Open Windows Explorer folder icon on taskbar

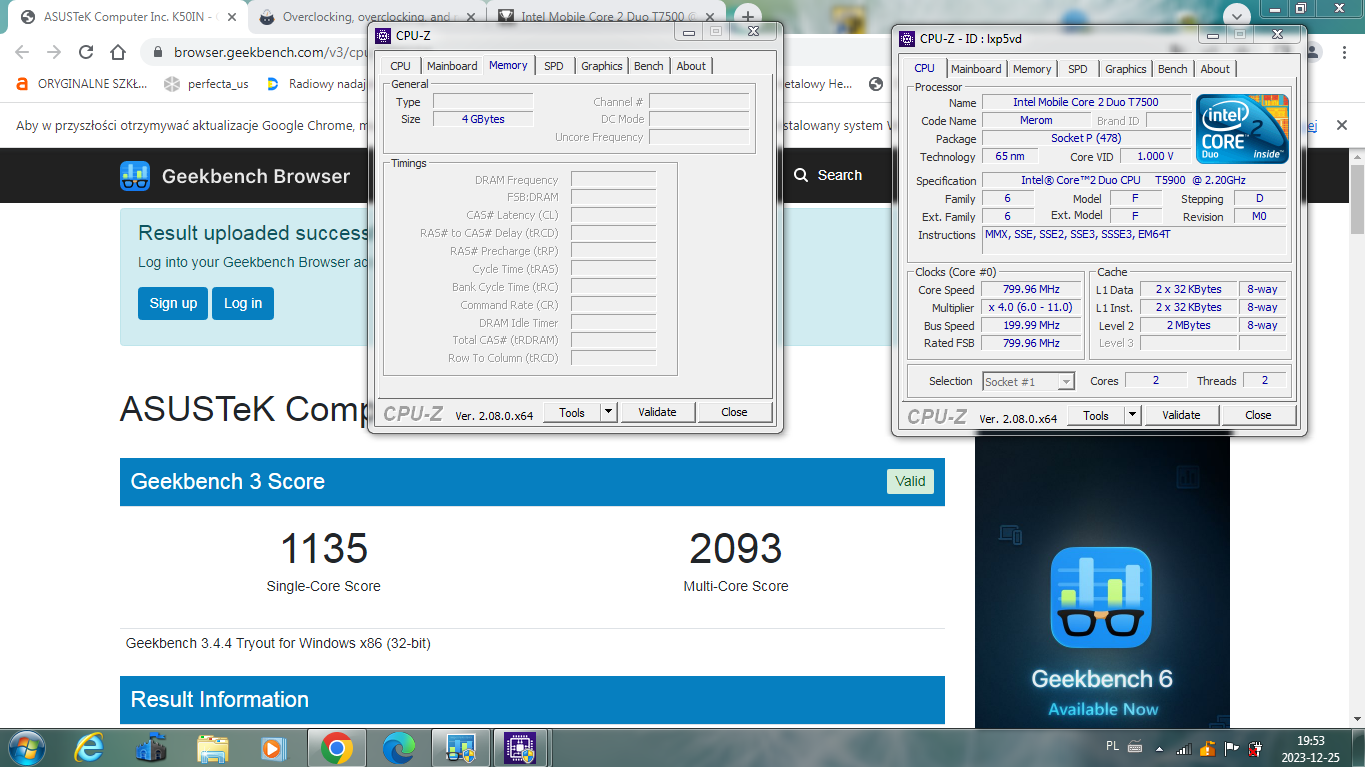point(213,747)
